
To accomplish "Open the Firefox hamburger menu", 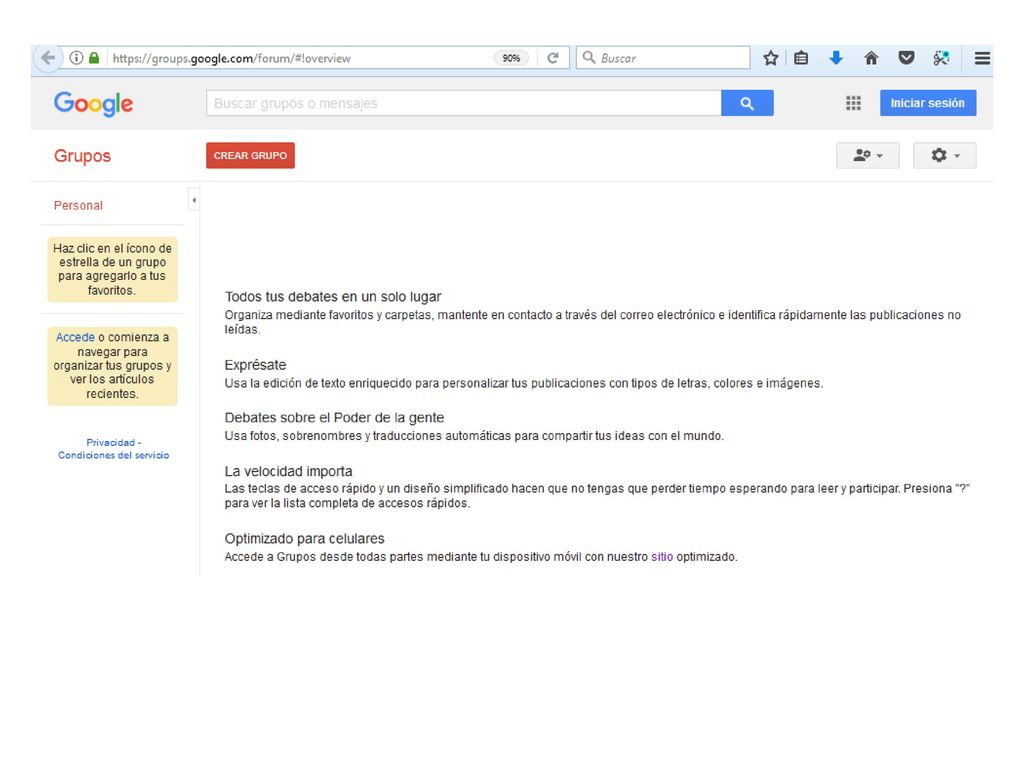I will tap(982, 58).
